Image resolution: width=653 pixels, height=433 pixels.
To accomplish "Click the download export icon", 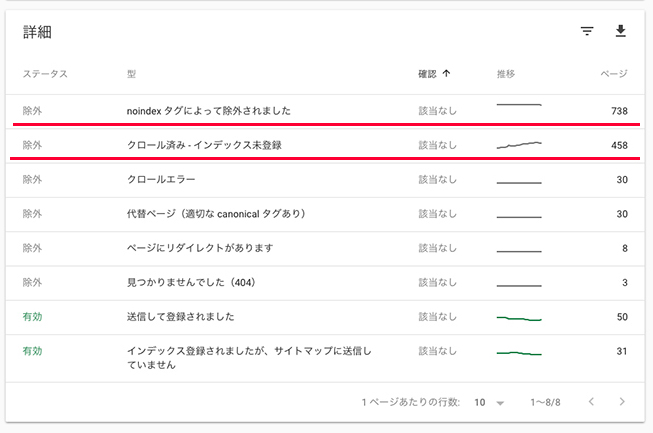I will click(x=620, y=31).
